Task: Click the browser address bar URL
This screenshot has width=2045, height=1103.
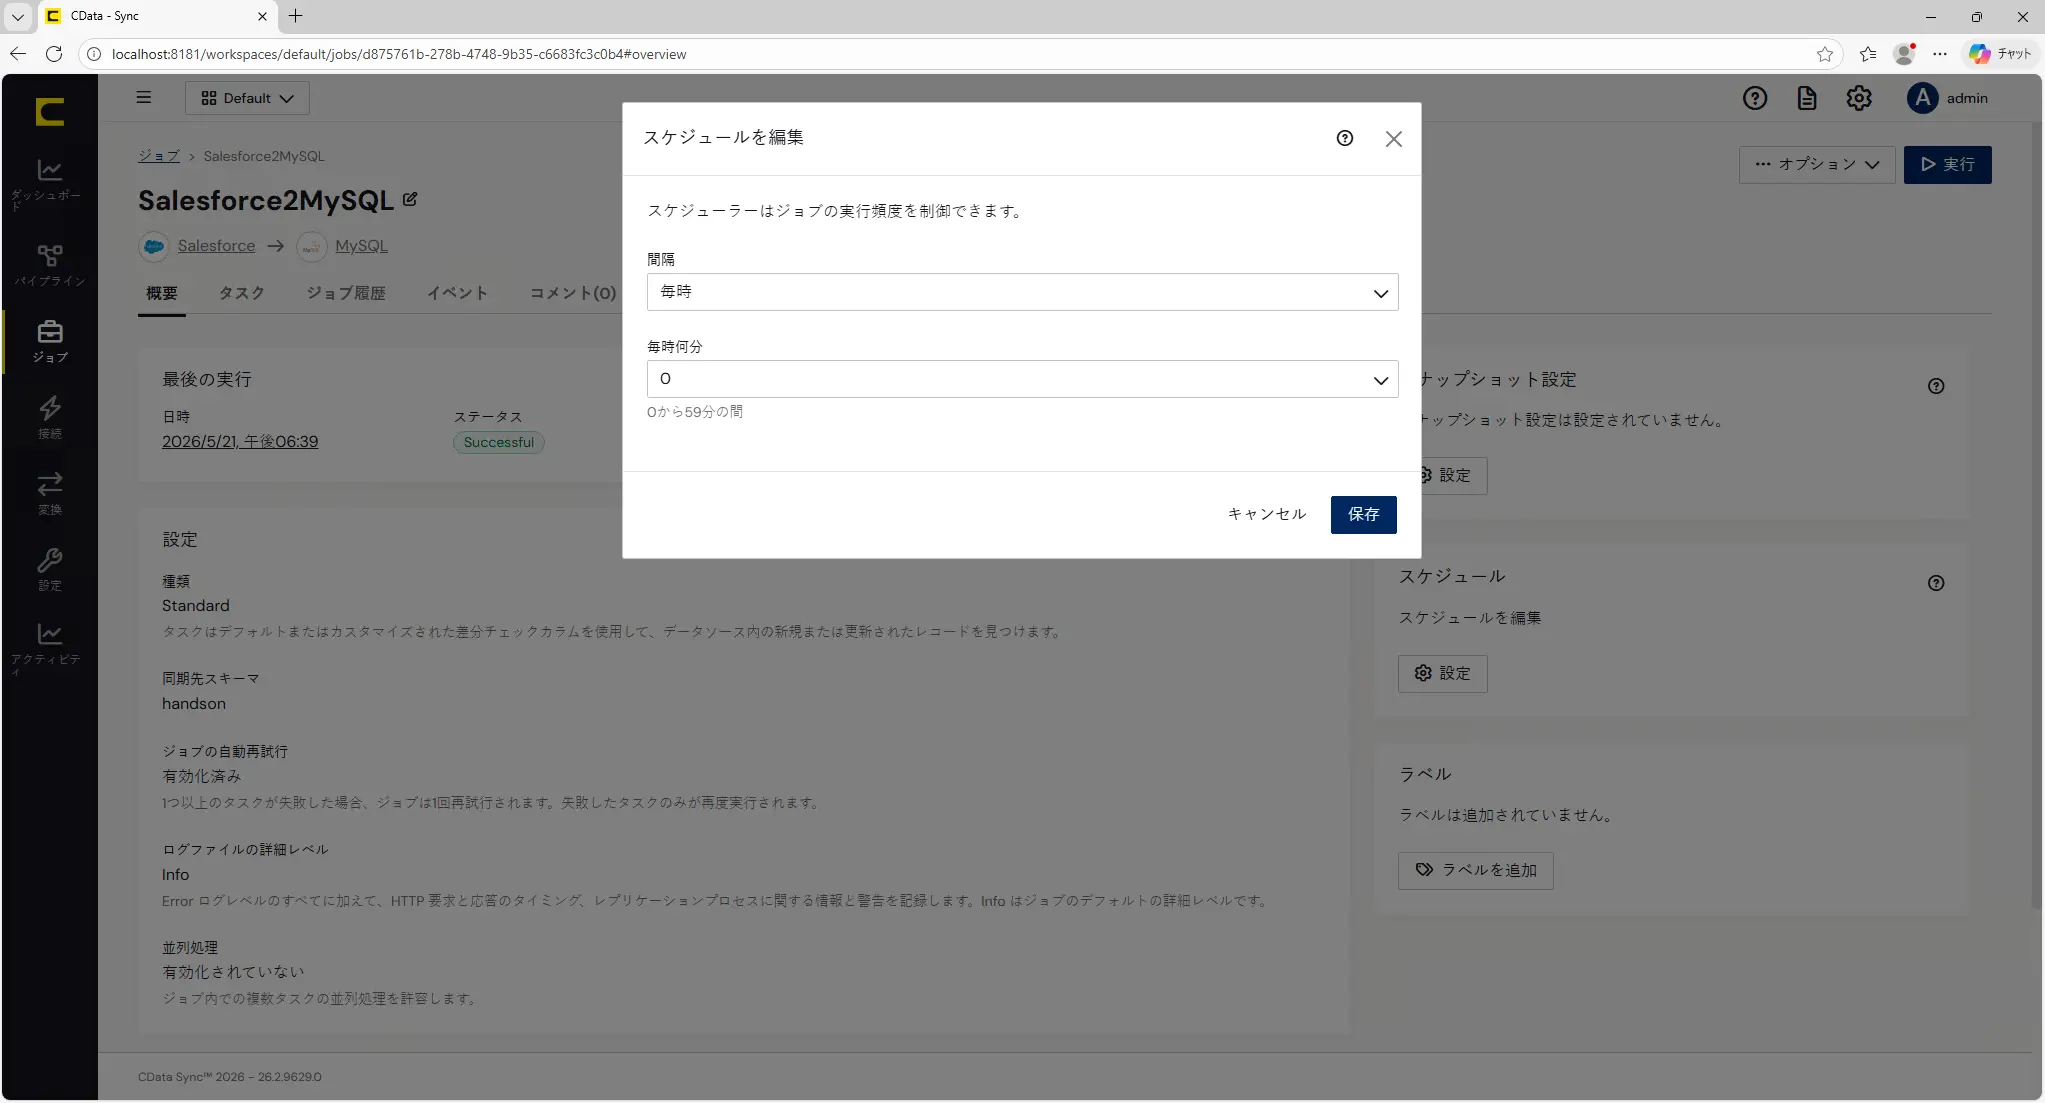Action: tap(399, 54)
